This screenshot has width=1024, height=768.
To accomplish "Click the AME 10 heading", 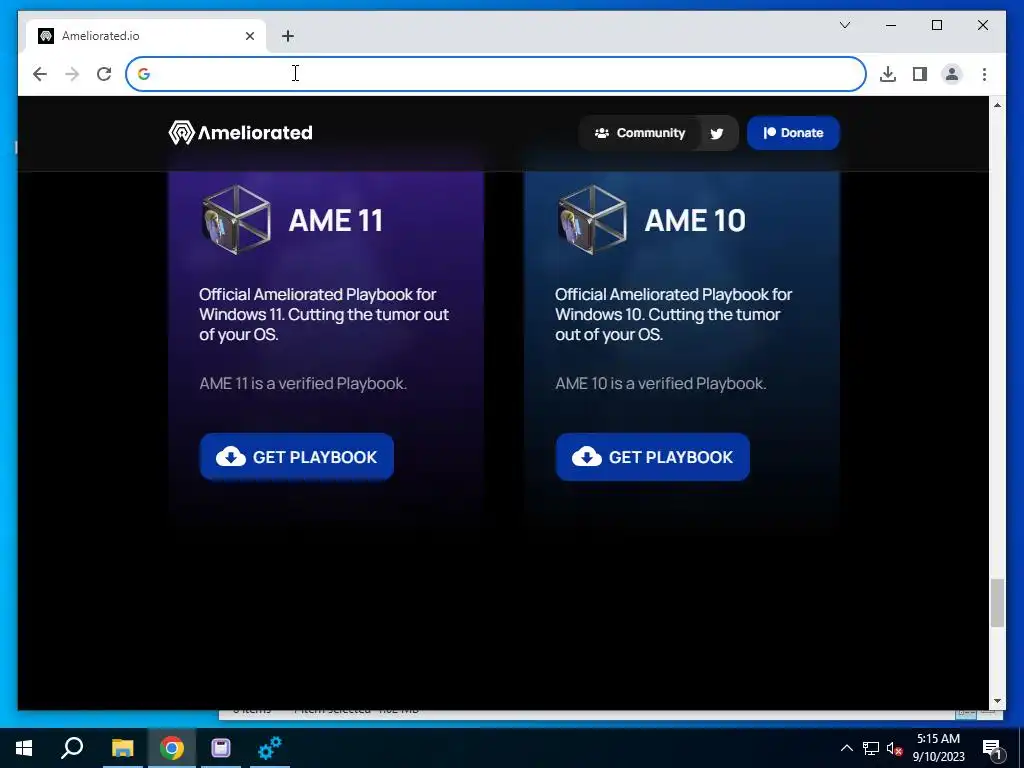I will point(695,220).
